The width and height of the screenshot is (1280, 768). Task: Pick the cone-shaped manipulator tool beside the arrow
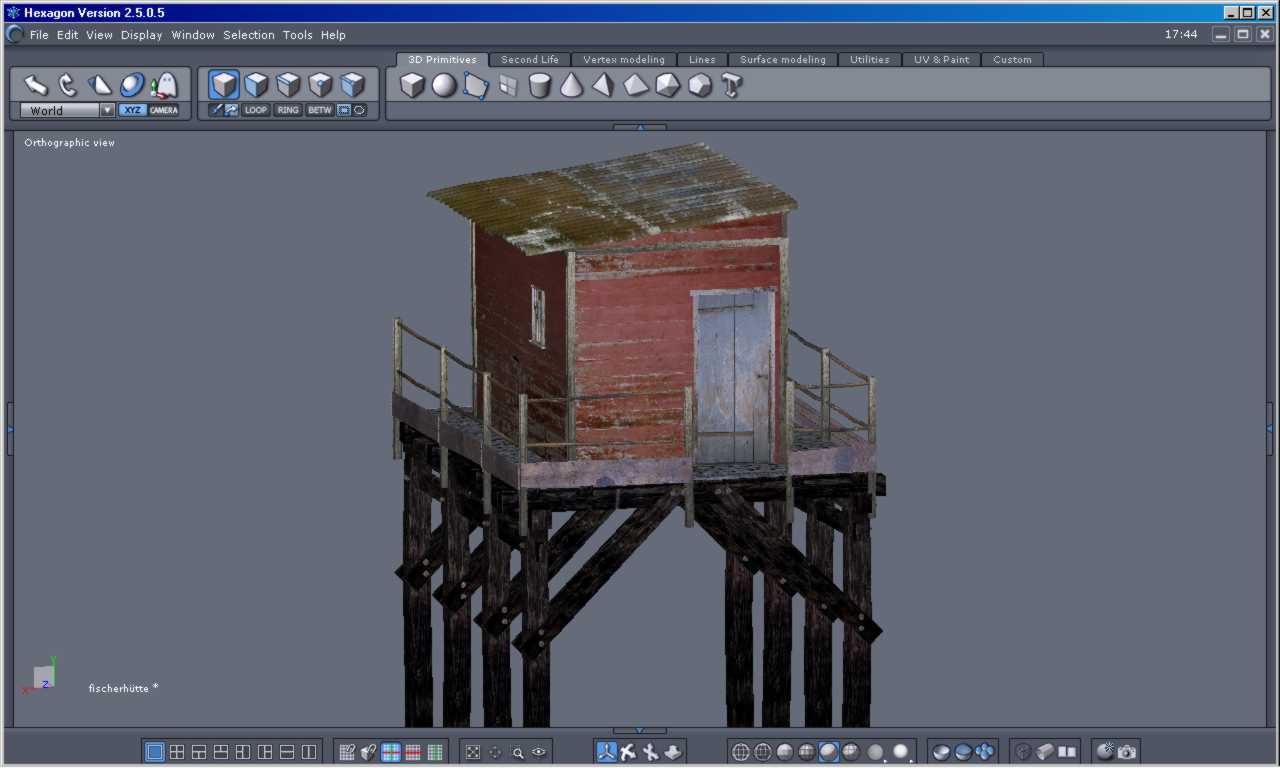pos(100,85)
